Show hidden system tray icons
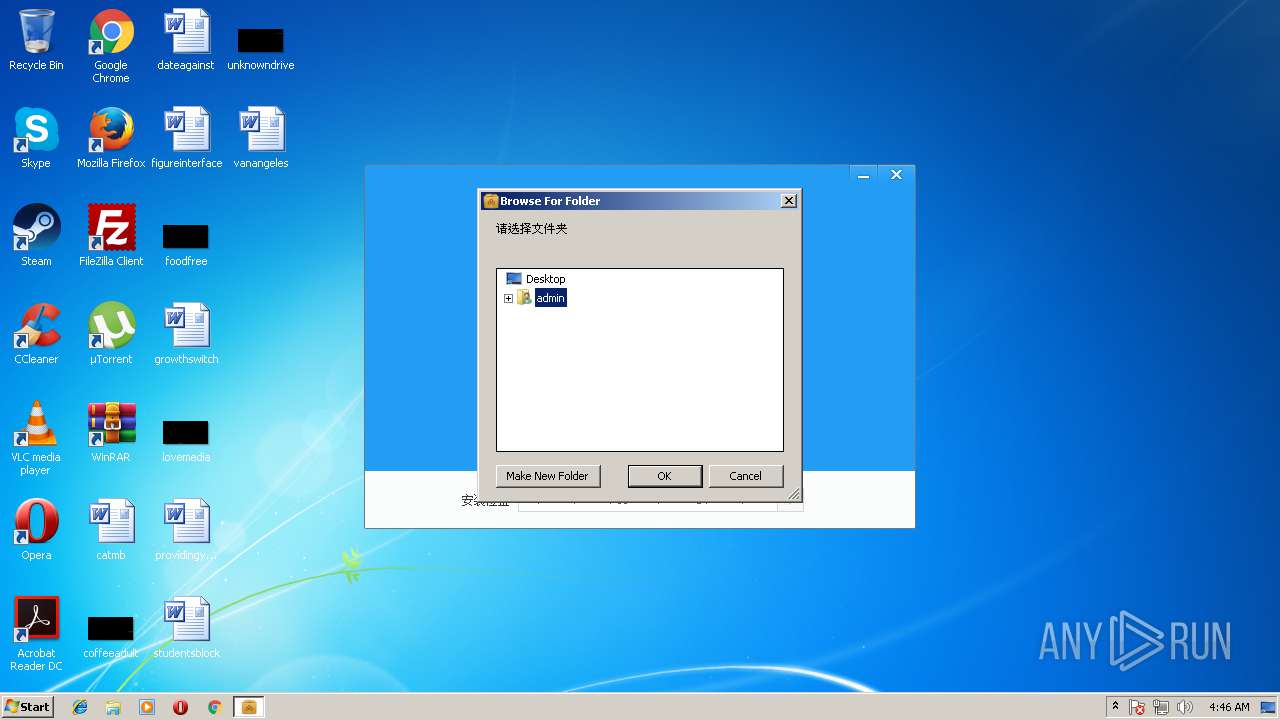This screenshot has height=720, width=1280. click(x=1115, y=707)
